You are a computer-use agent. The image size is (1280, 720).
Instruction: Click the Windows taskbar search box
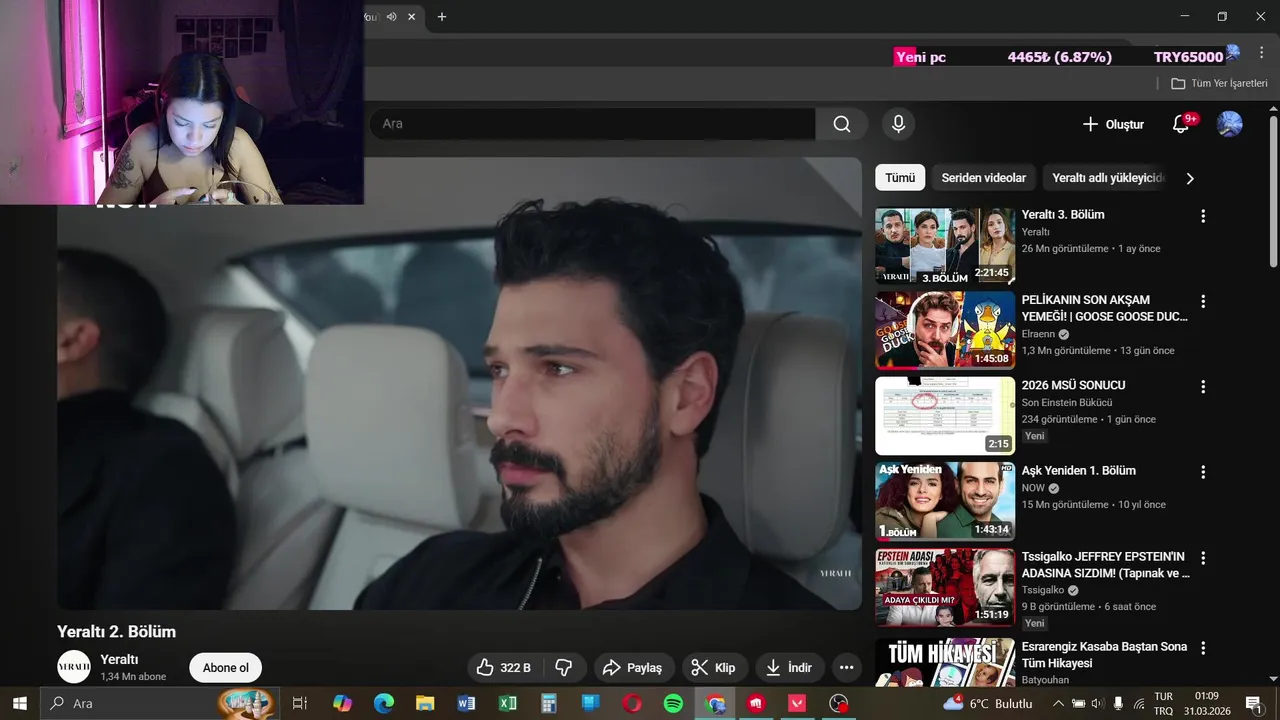coord(160,703)
